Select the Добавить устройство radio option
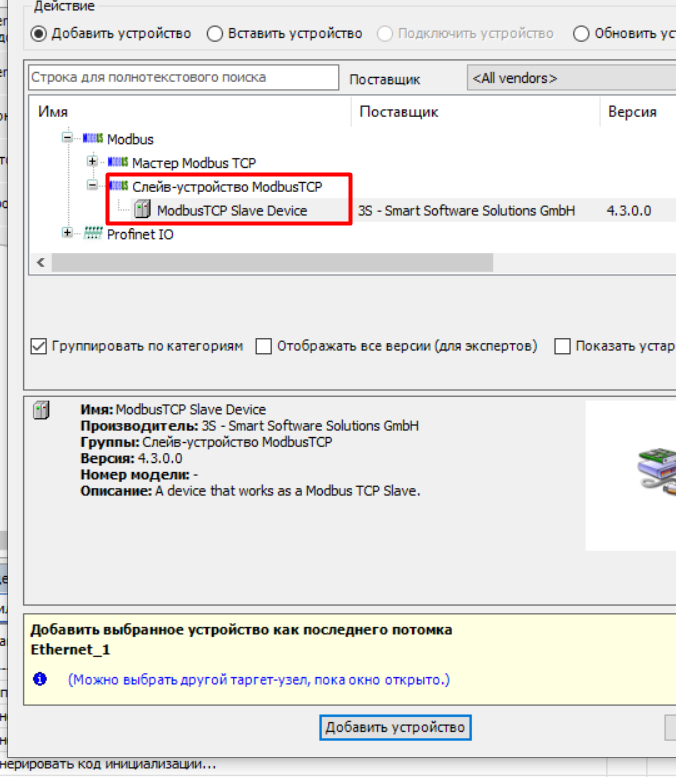This screenshot has width=676, height=777. click(x=39, y=34)
